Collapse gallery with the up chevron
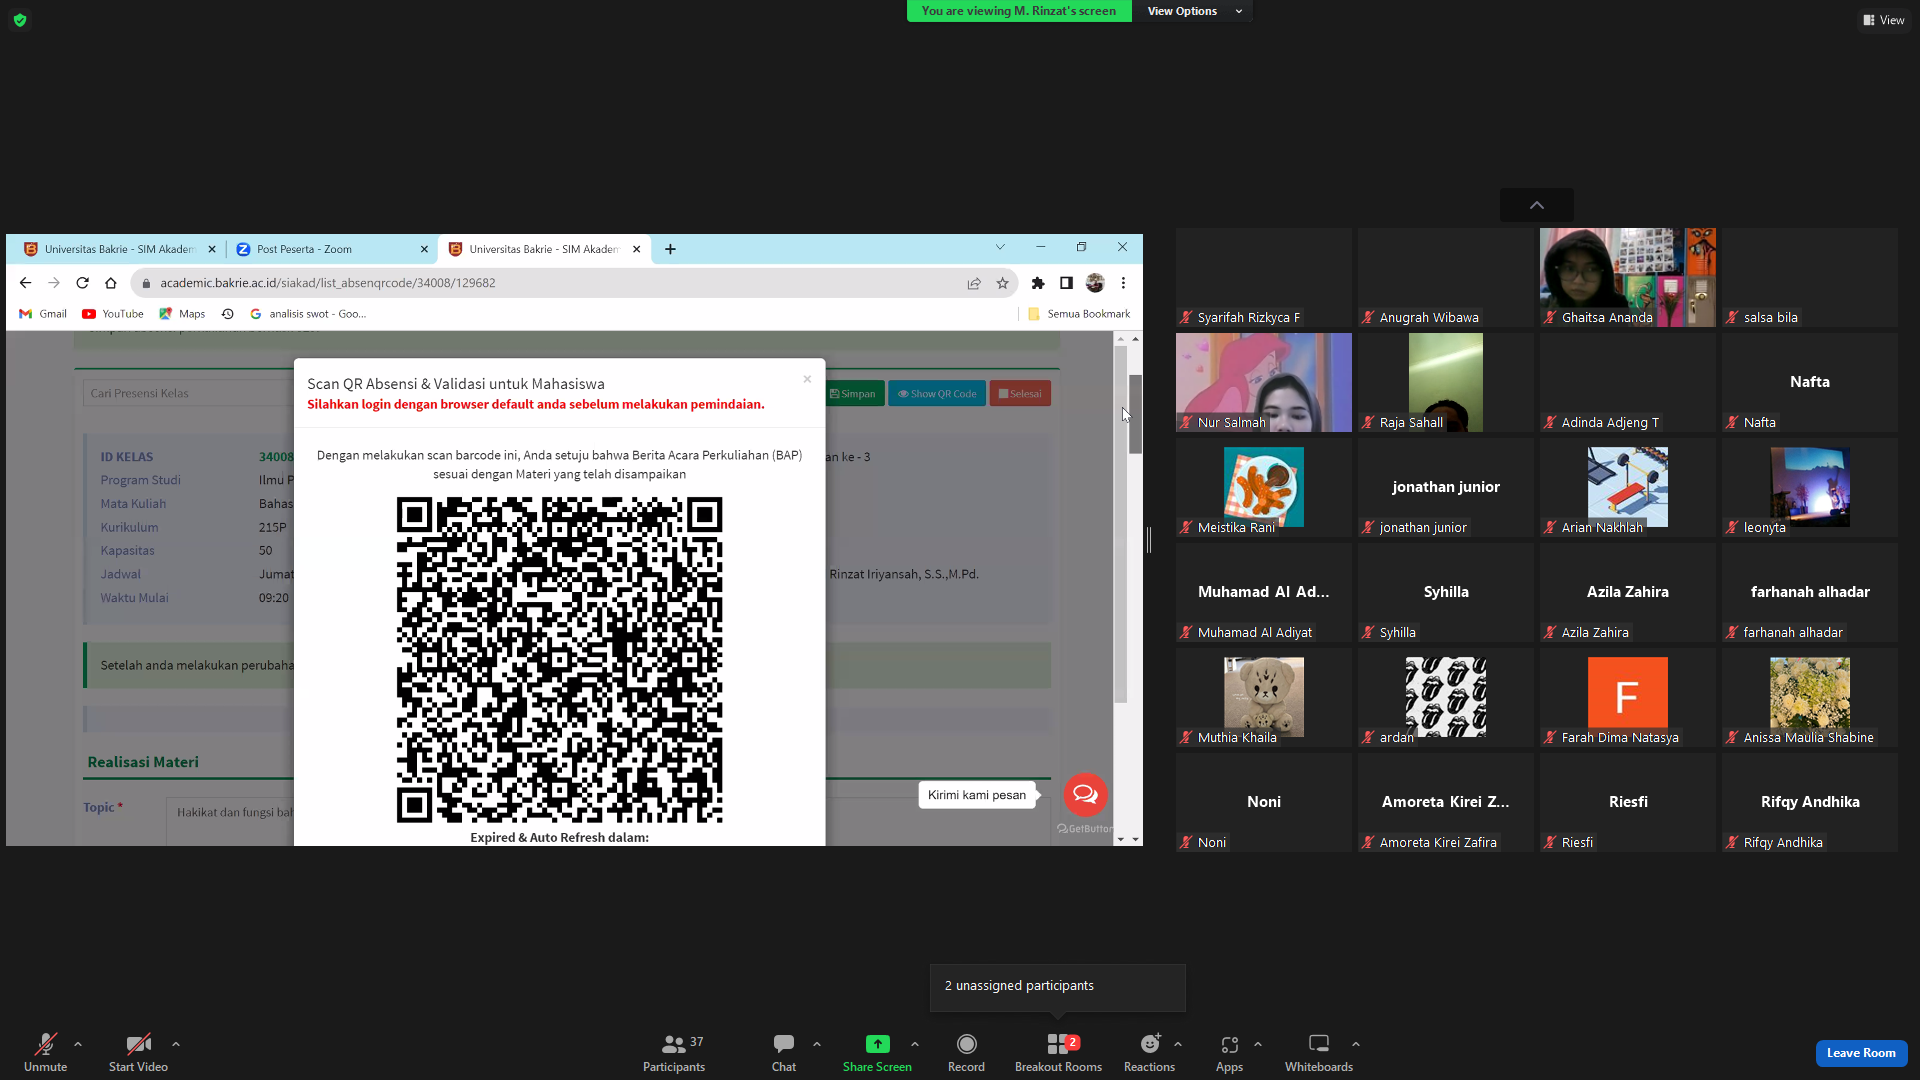This screenshot has width=1920, height=1080. [1537, 205]
